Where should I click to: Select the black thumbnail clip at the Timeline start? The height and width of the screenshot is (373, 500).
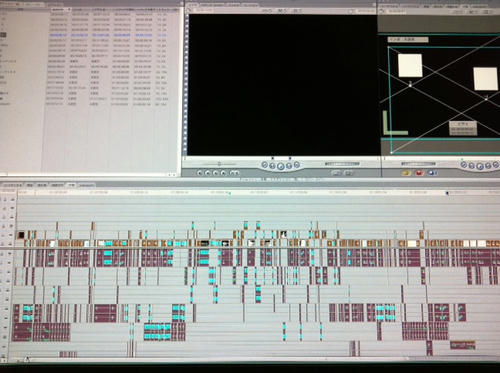[21, 235]
